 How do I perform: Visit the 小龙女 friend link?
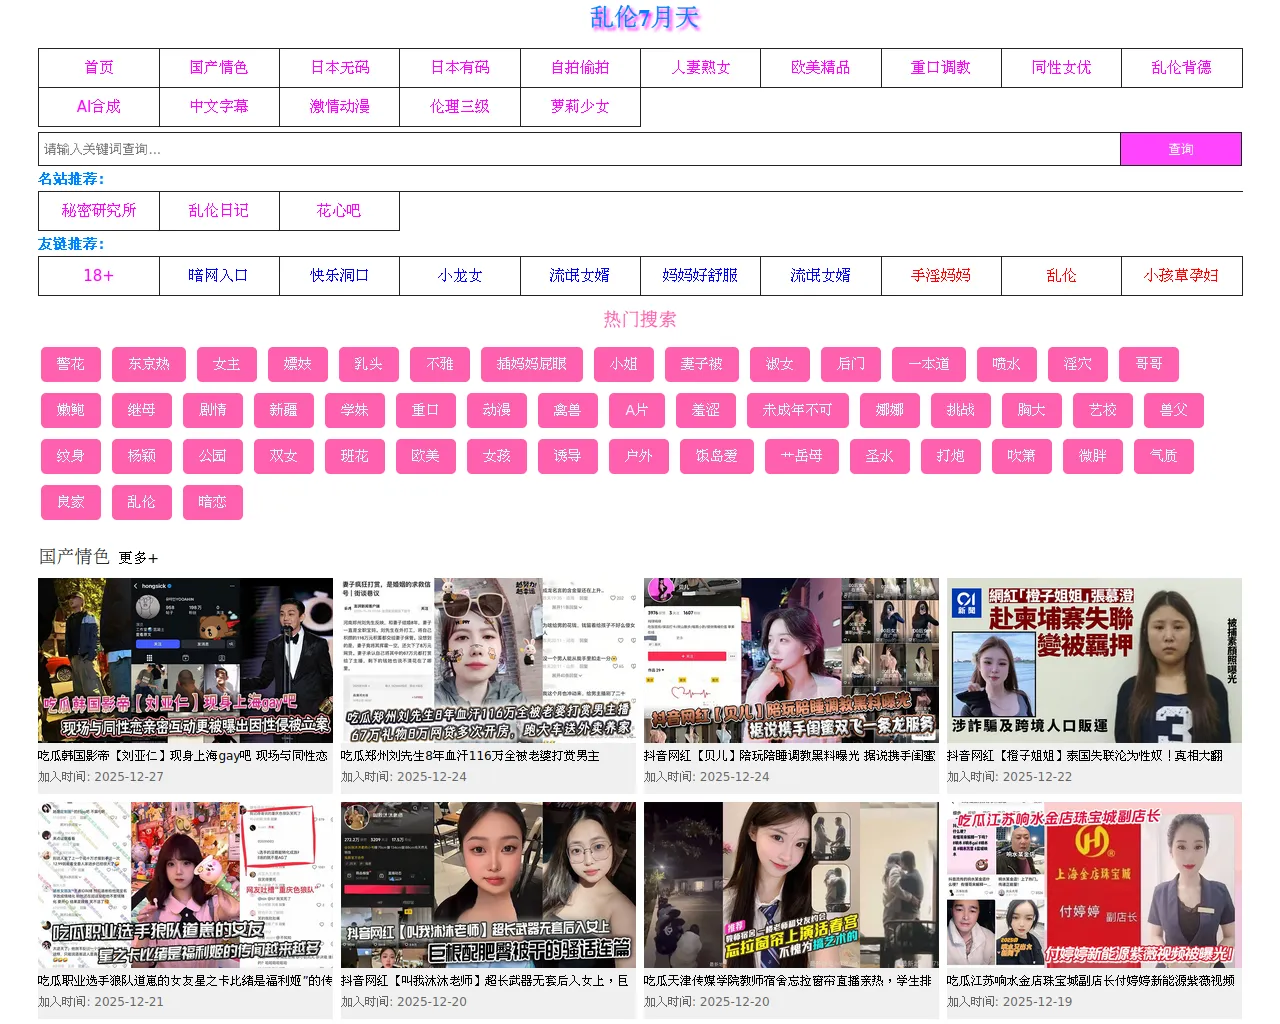pos(460,276)
